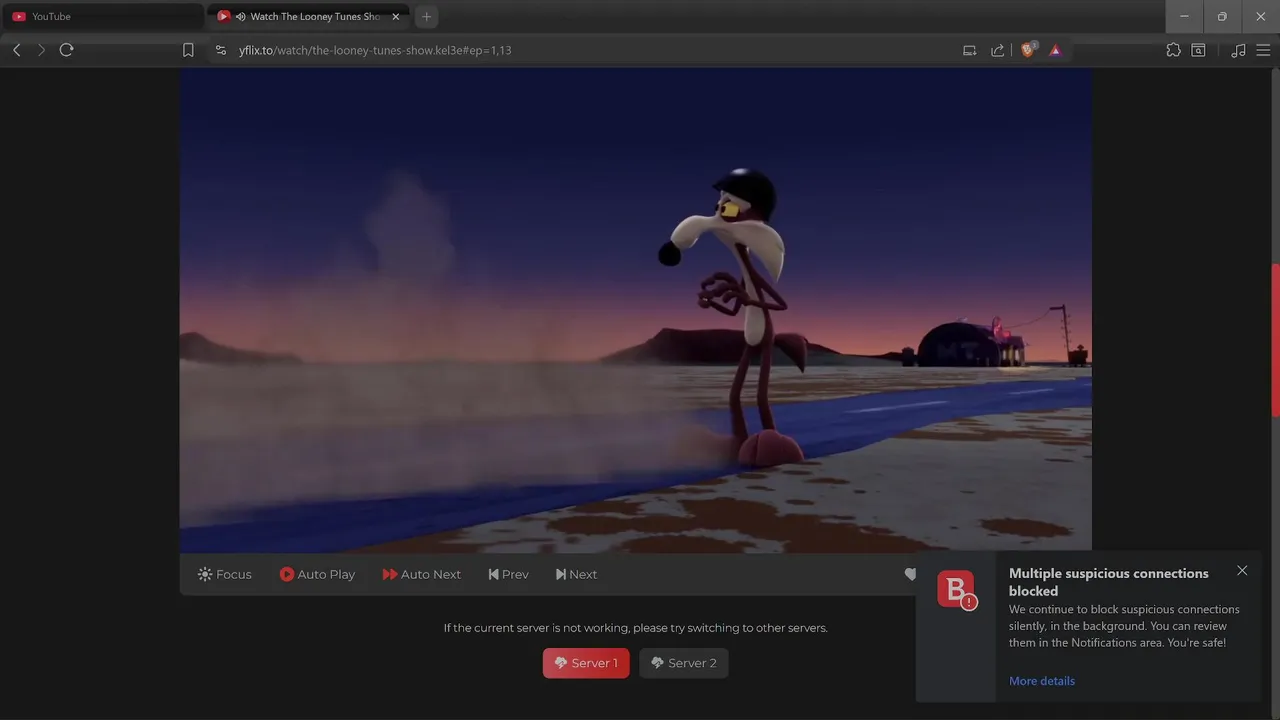Toggle the sidebar panel icon

[x=1198, y=50]
